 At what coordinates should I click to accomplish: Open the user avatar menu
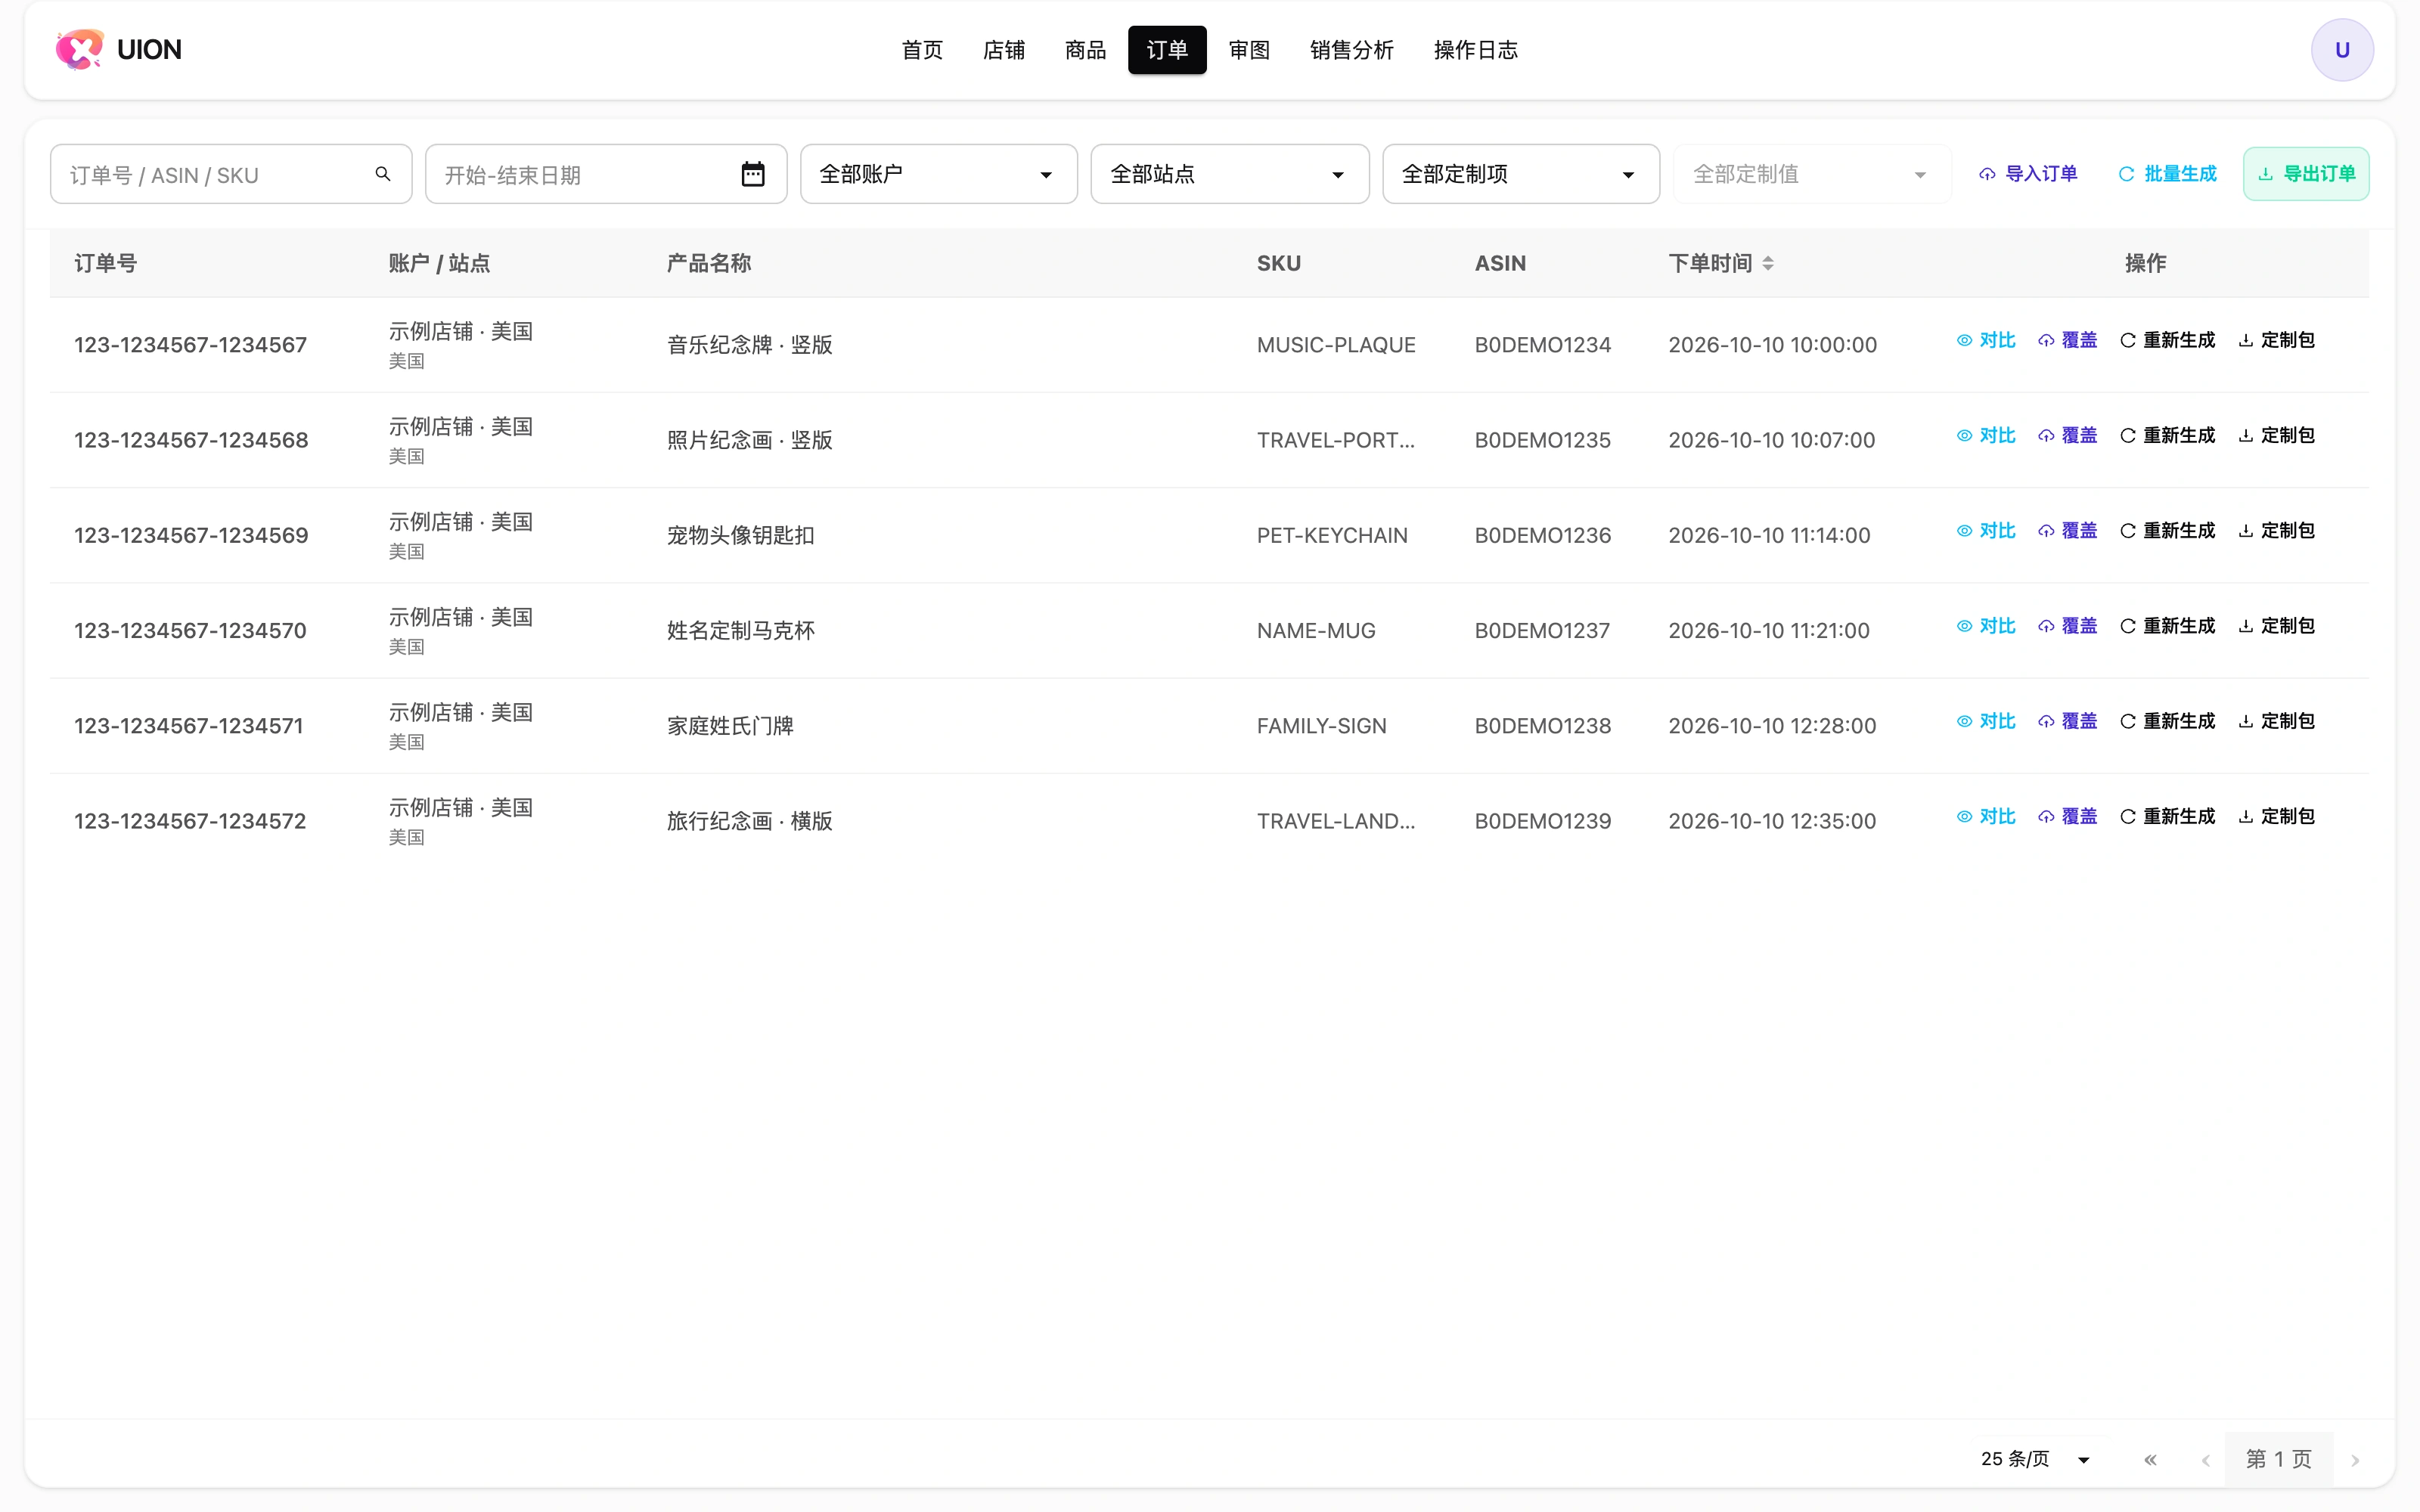[2341, 50]
